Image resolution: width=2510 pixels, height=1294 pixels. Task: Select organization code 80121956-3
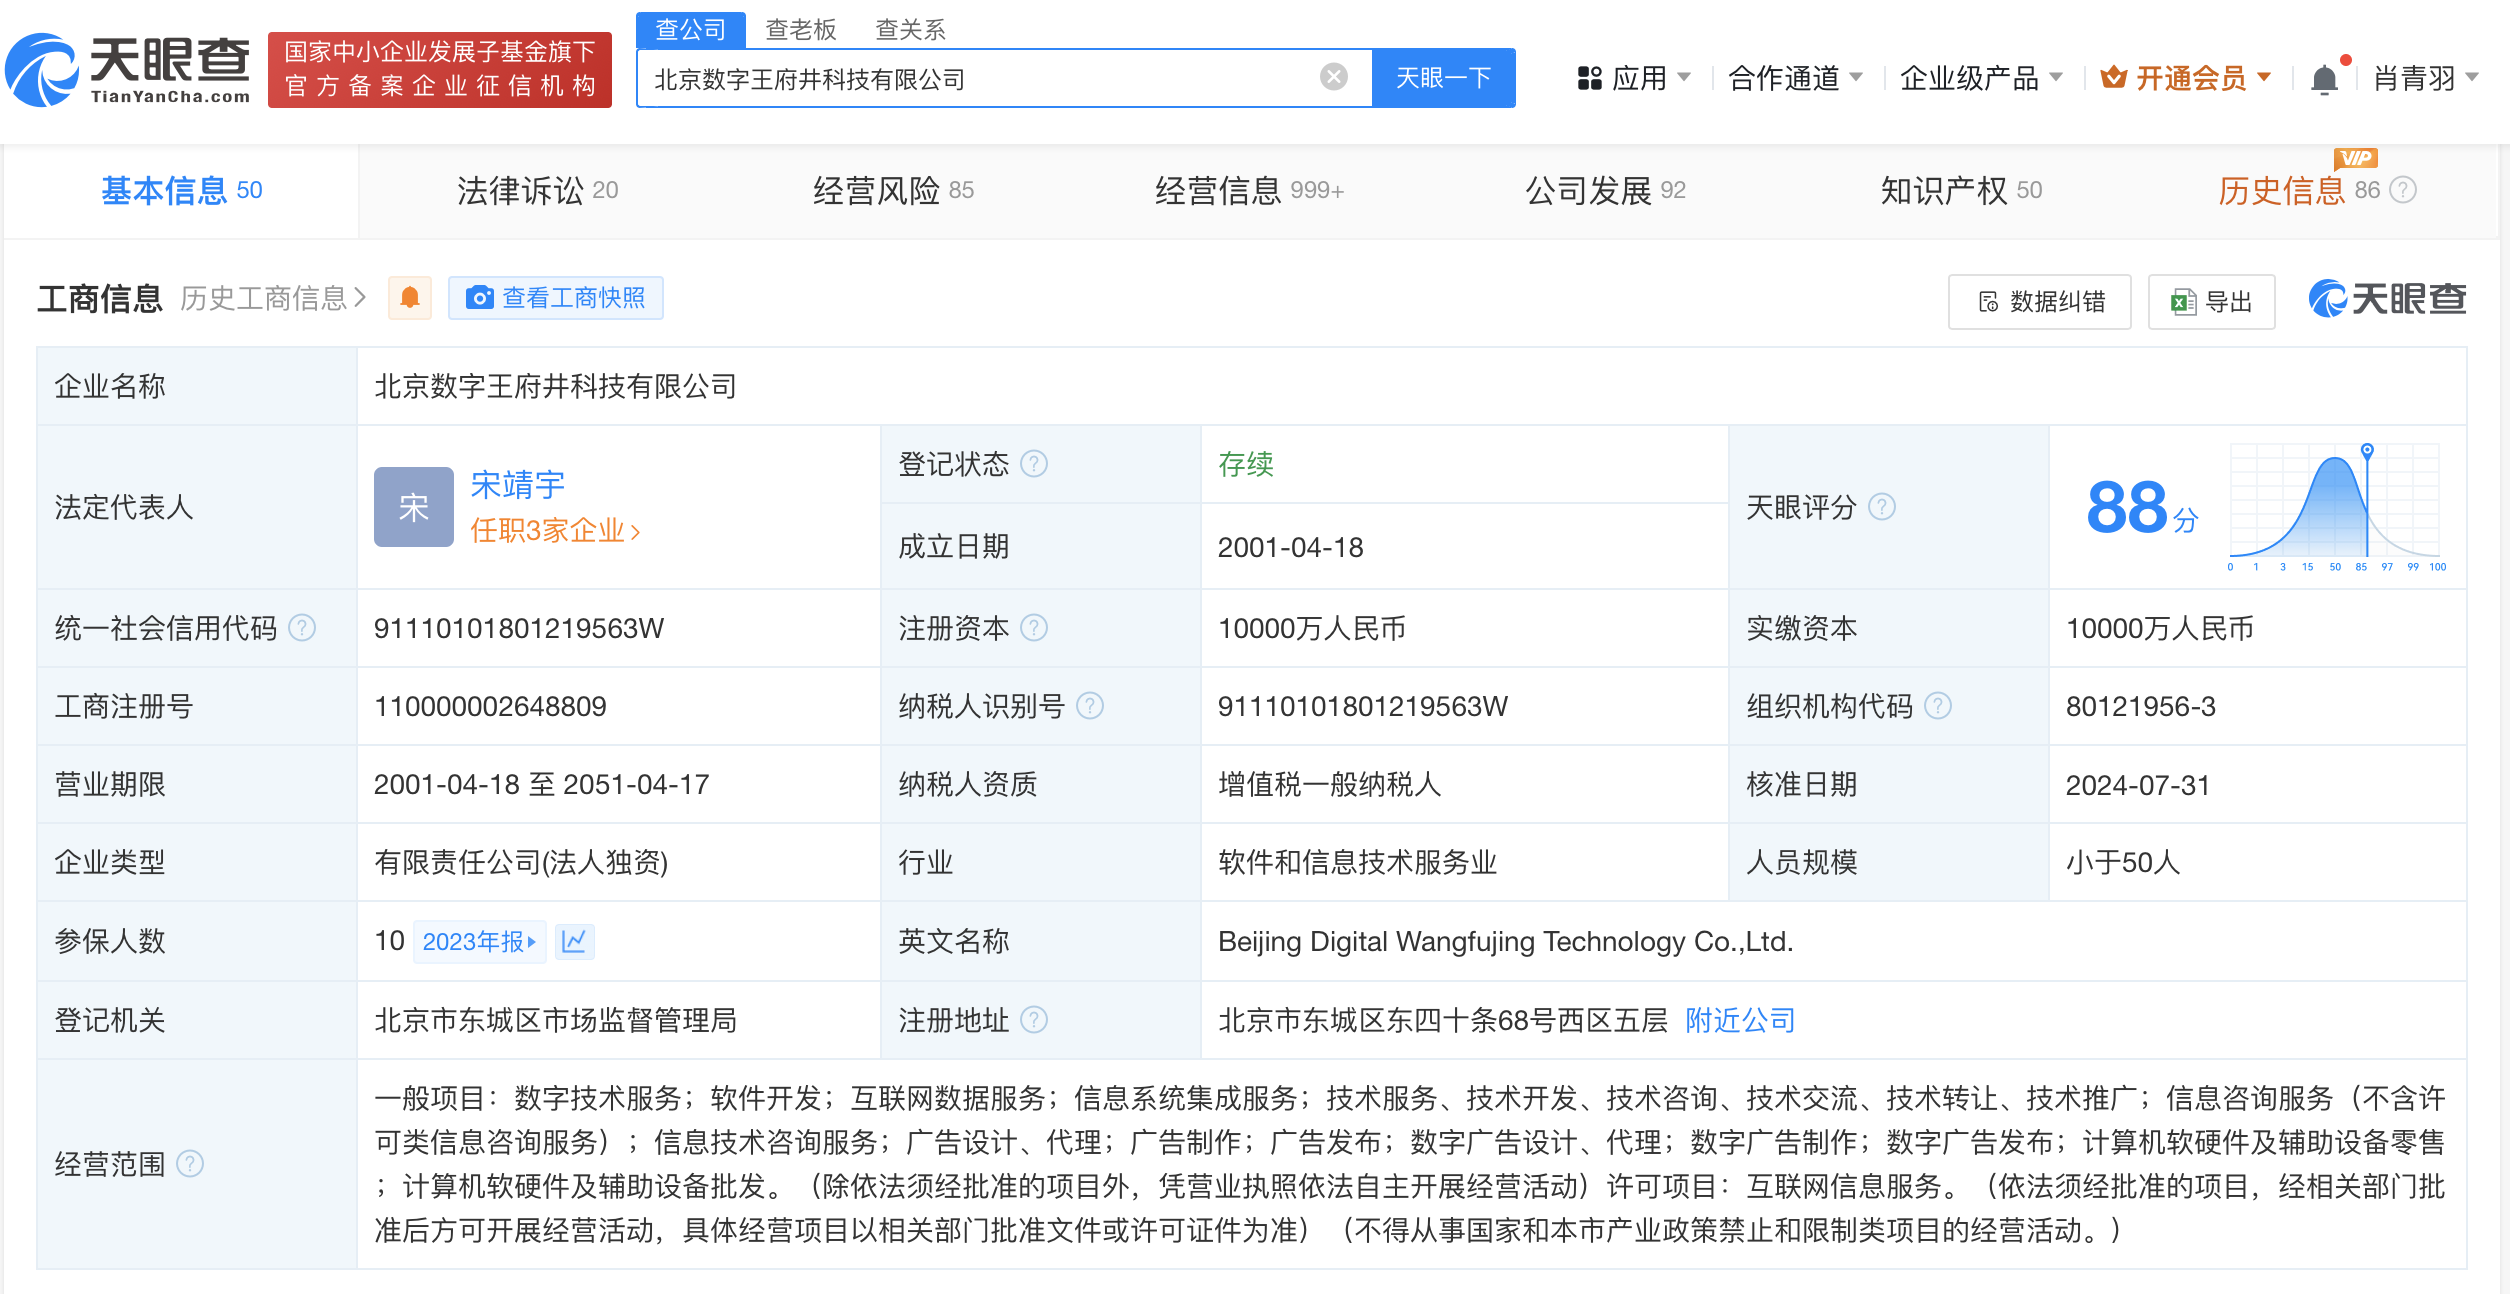pyautogui.click(x=2141, y=706)
